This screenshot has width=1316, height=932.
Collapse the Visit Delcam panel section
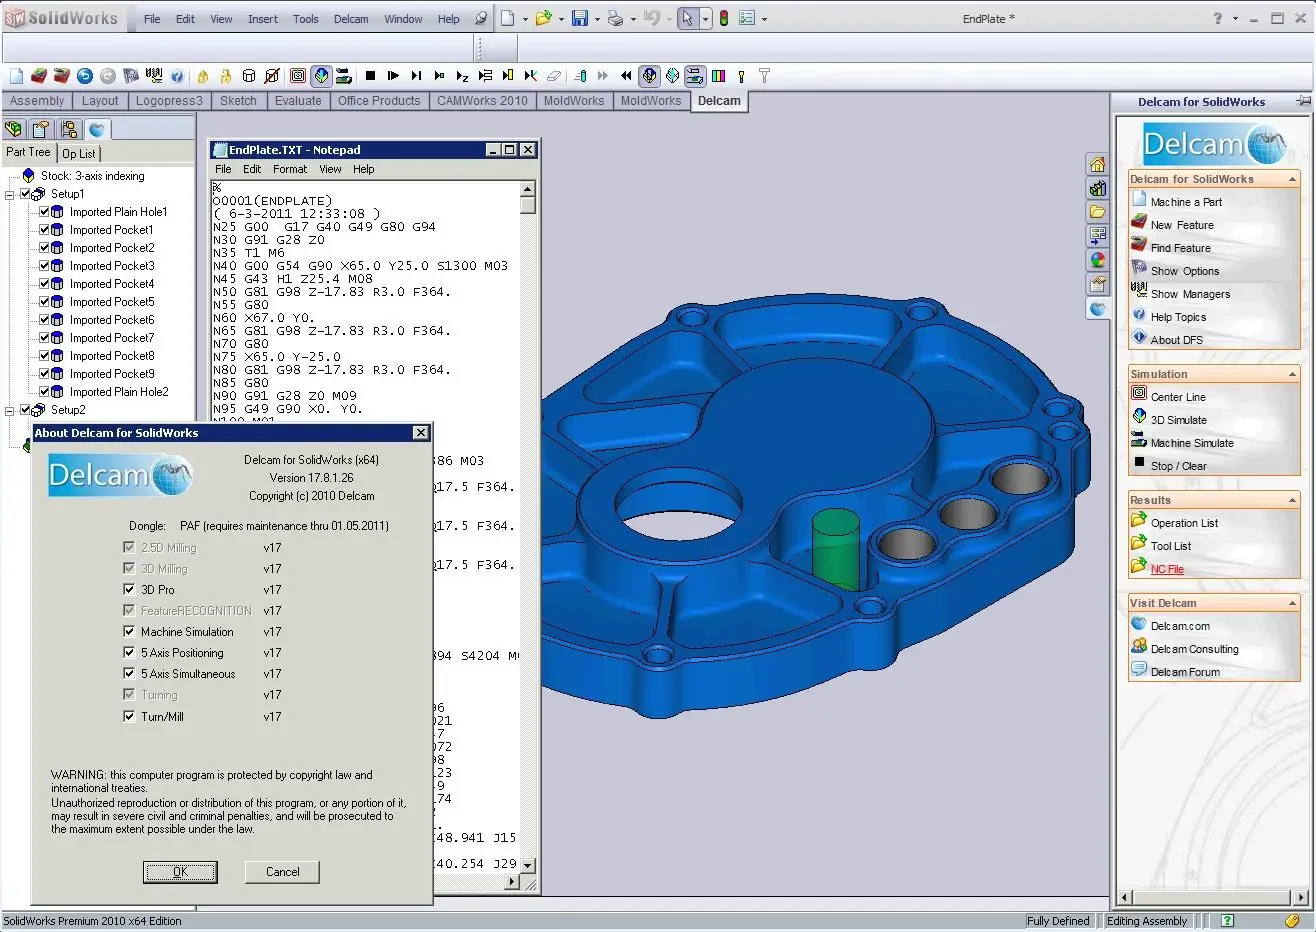pos(1292,603)
